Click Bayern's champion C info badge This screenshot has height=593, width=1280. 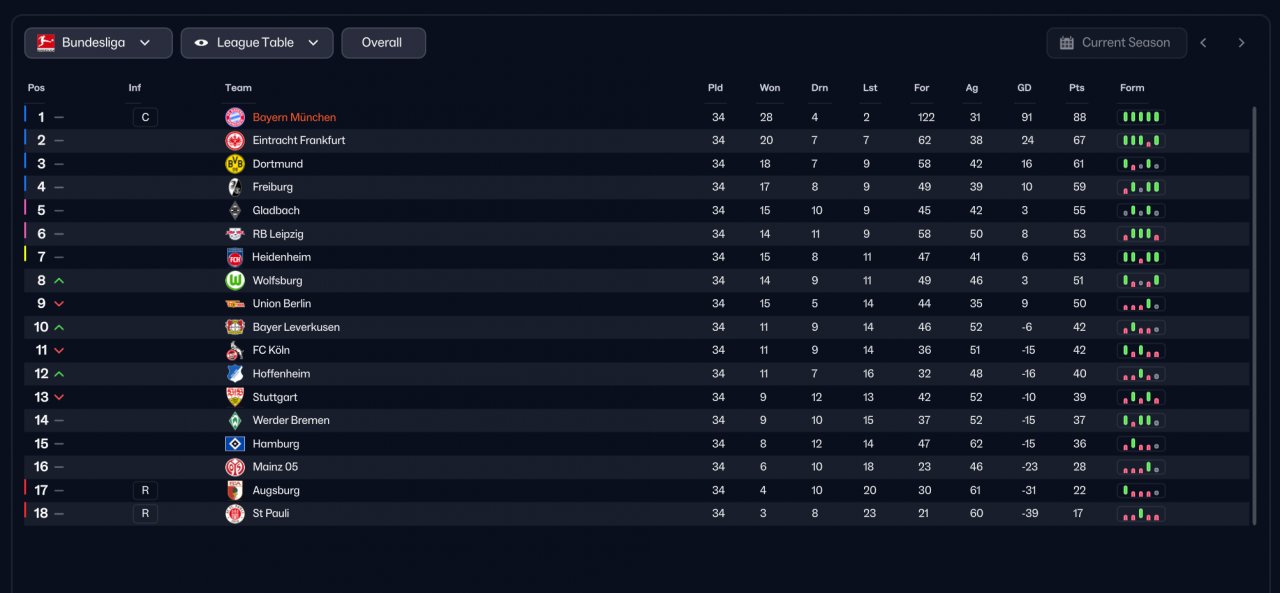[x=145, y=118]
